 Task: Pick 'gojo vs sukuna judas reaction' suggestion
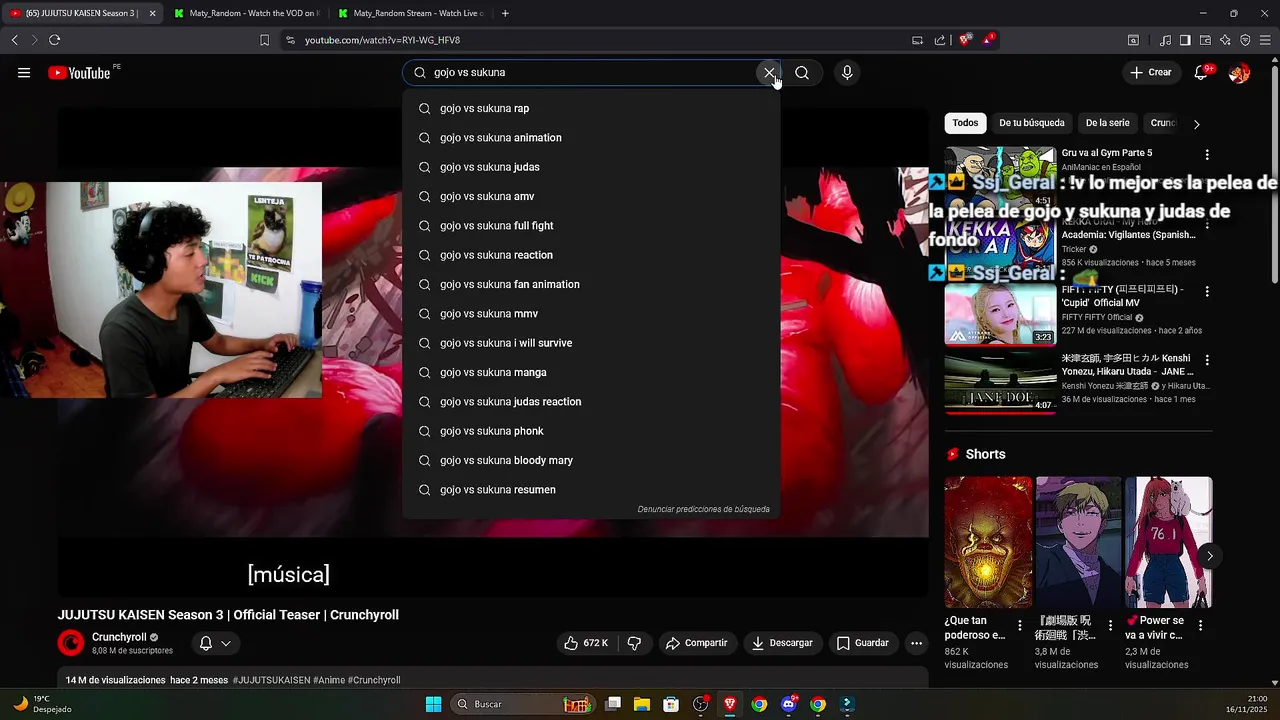[x=591, y=402]
